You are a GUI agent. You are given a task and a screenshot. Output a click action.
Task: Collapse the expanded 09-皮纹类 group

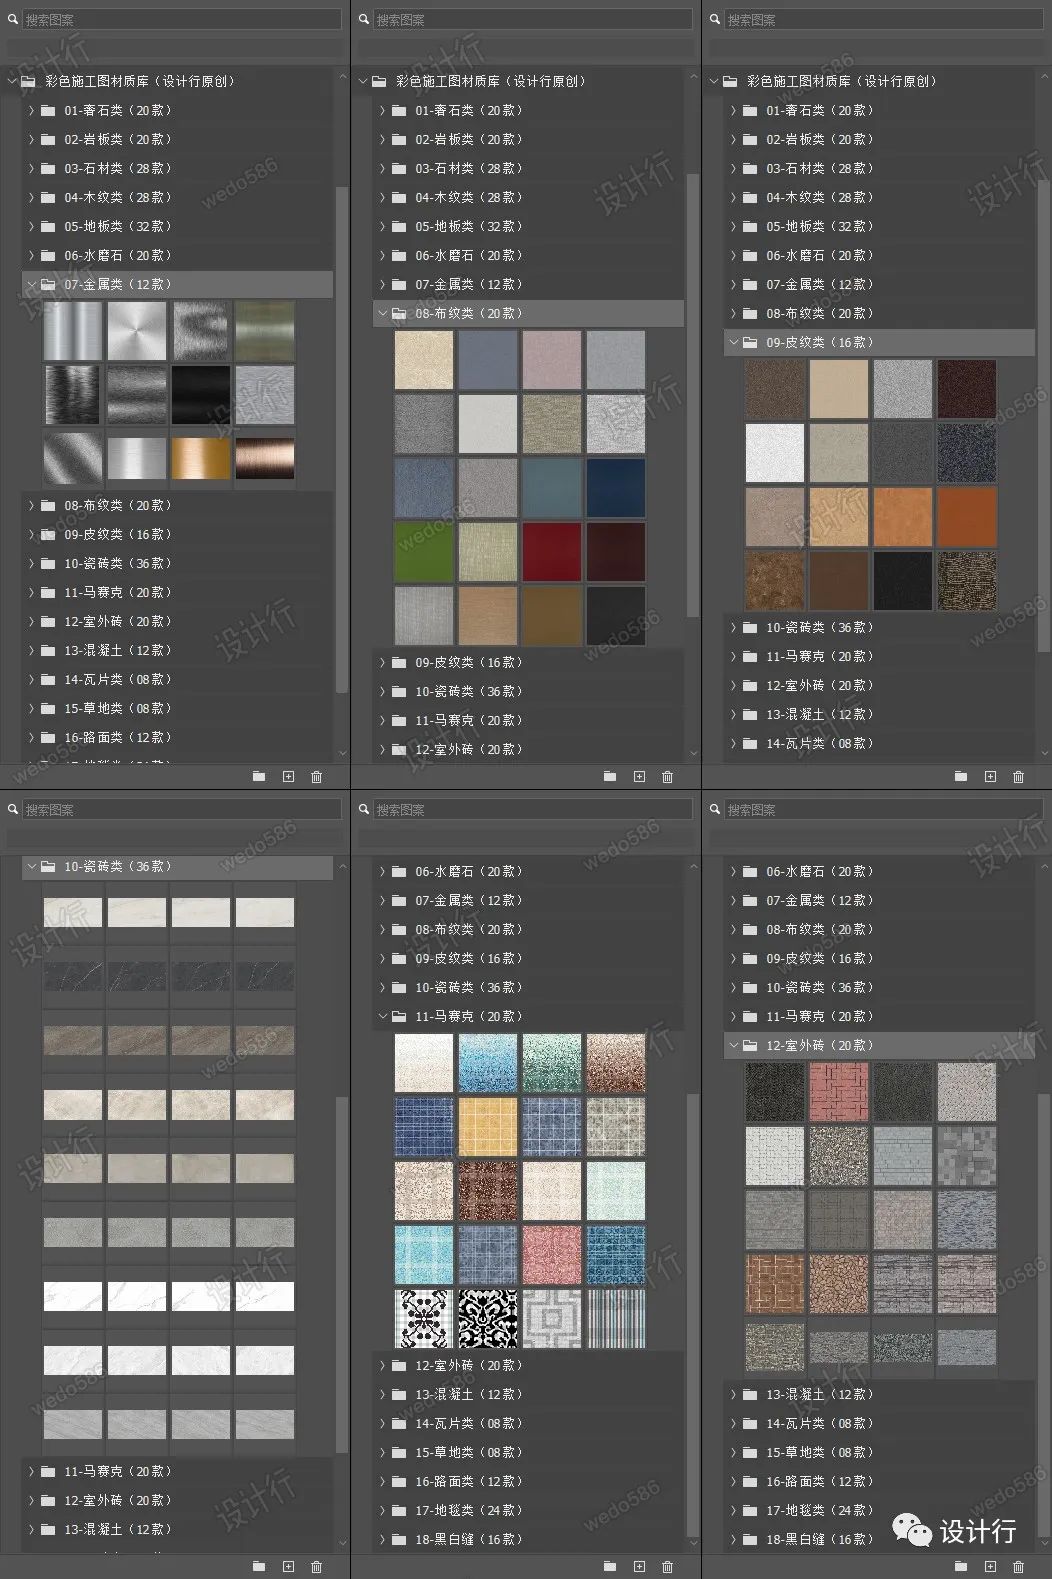pos(733,342)
